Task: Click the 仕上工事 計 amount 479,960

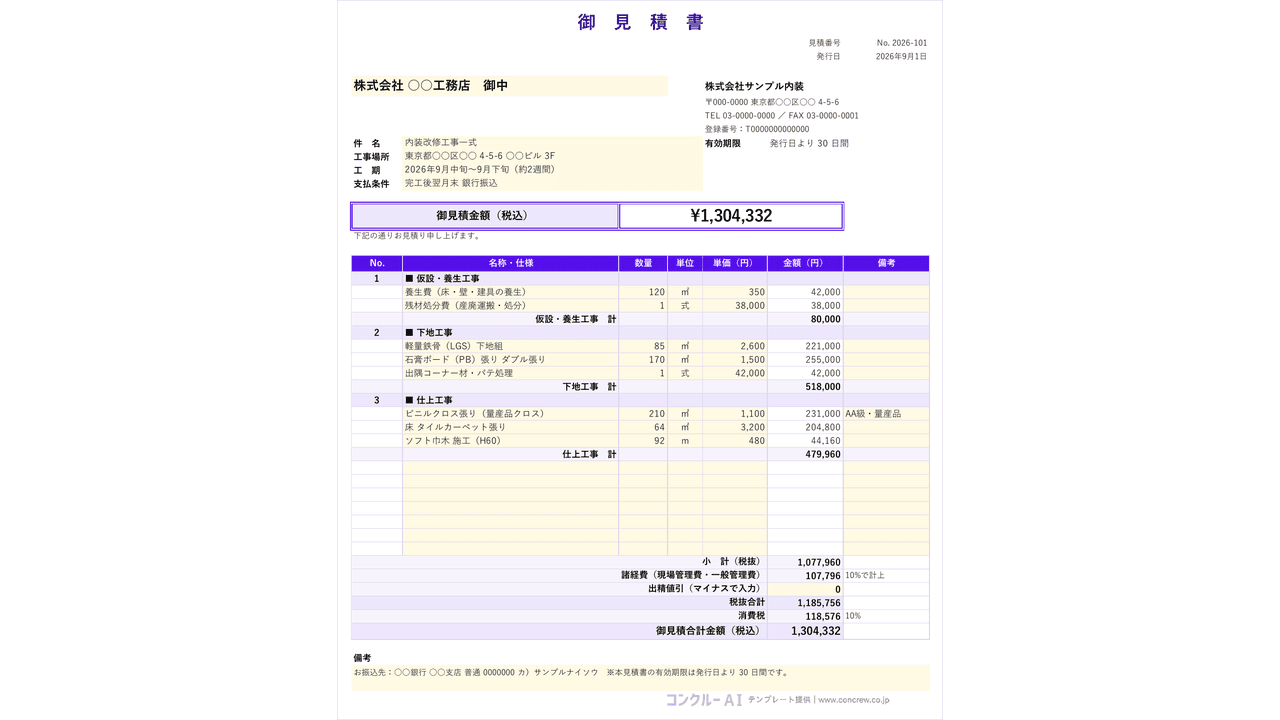Action: 805,454
